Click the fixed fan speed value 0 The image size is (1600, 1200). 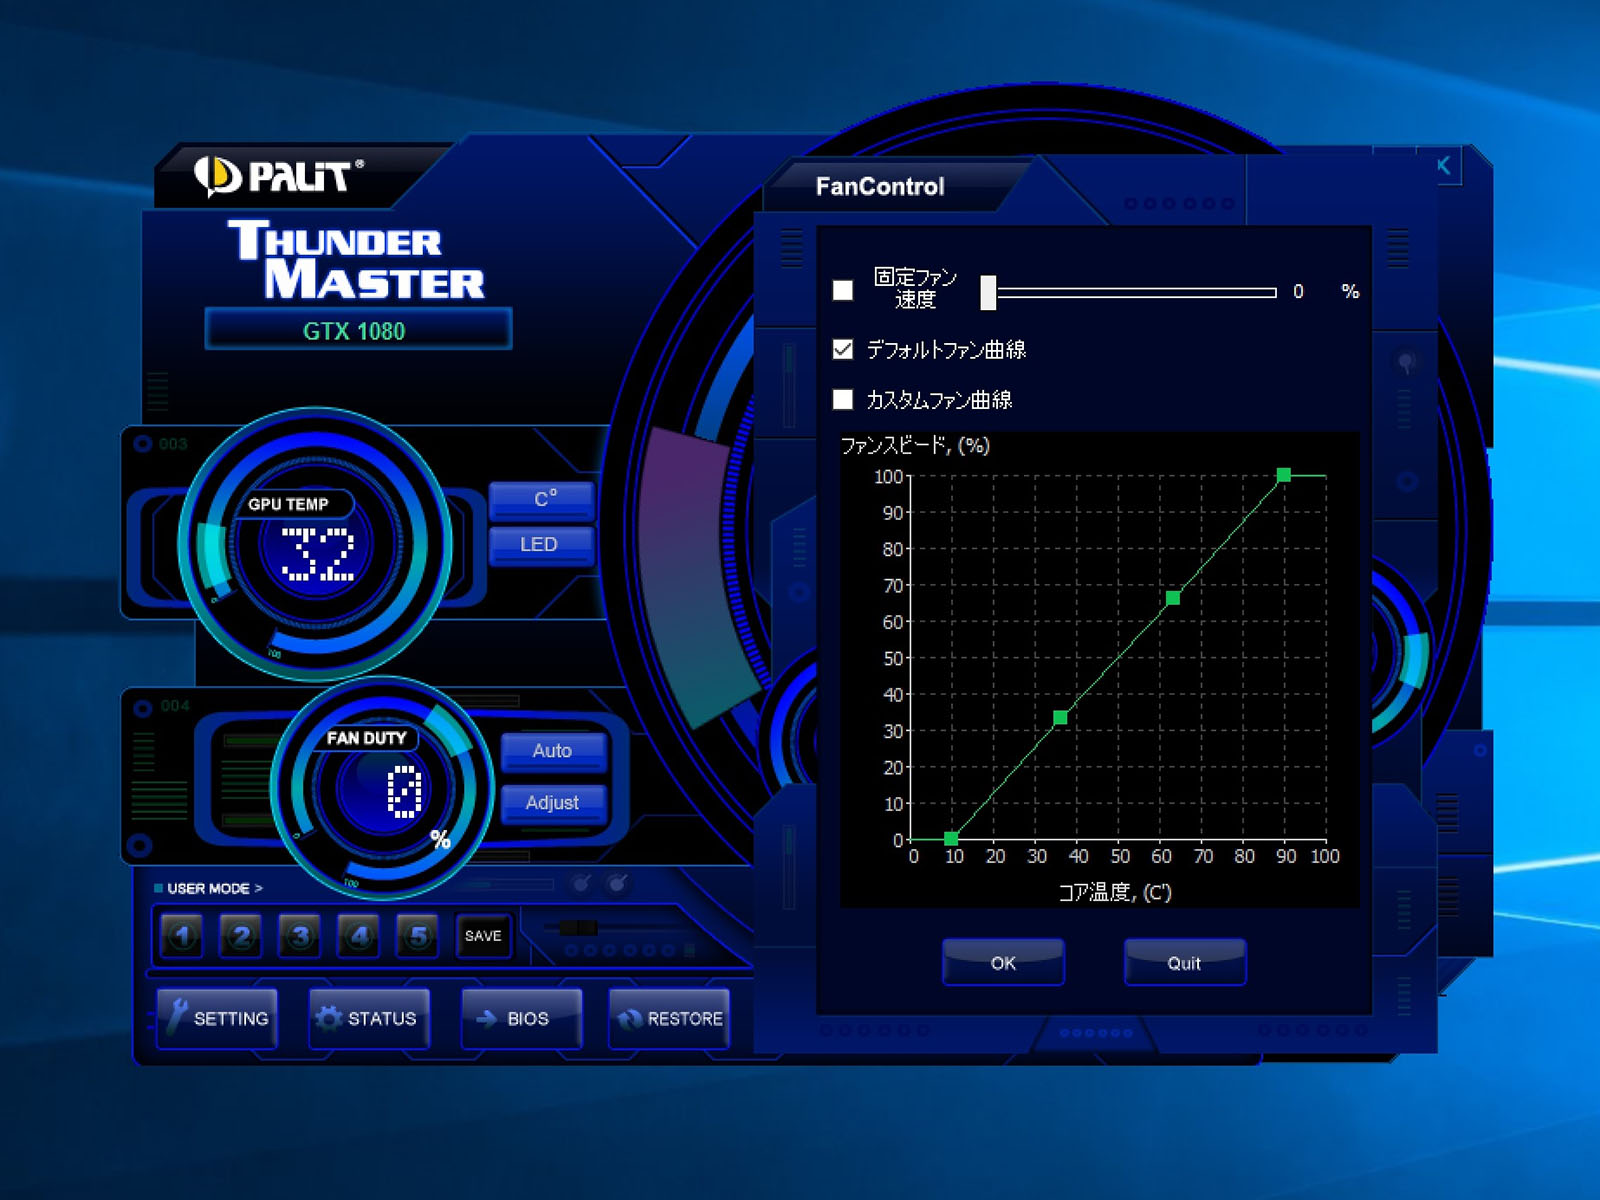(x=1298, y=291)
